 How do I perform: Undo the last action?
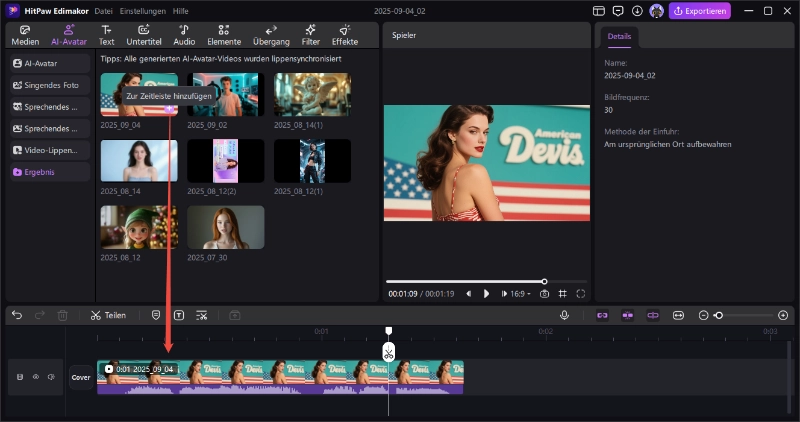(x=17, y=315)
